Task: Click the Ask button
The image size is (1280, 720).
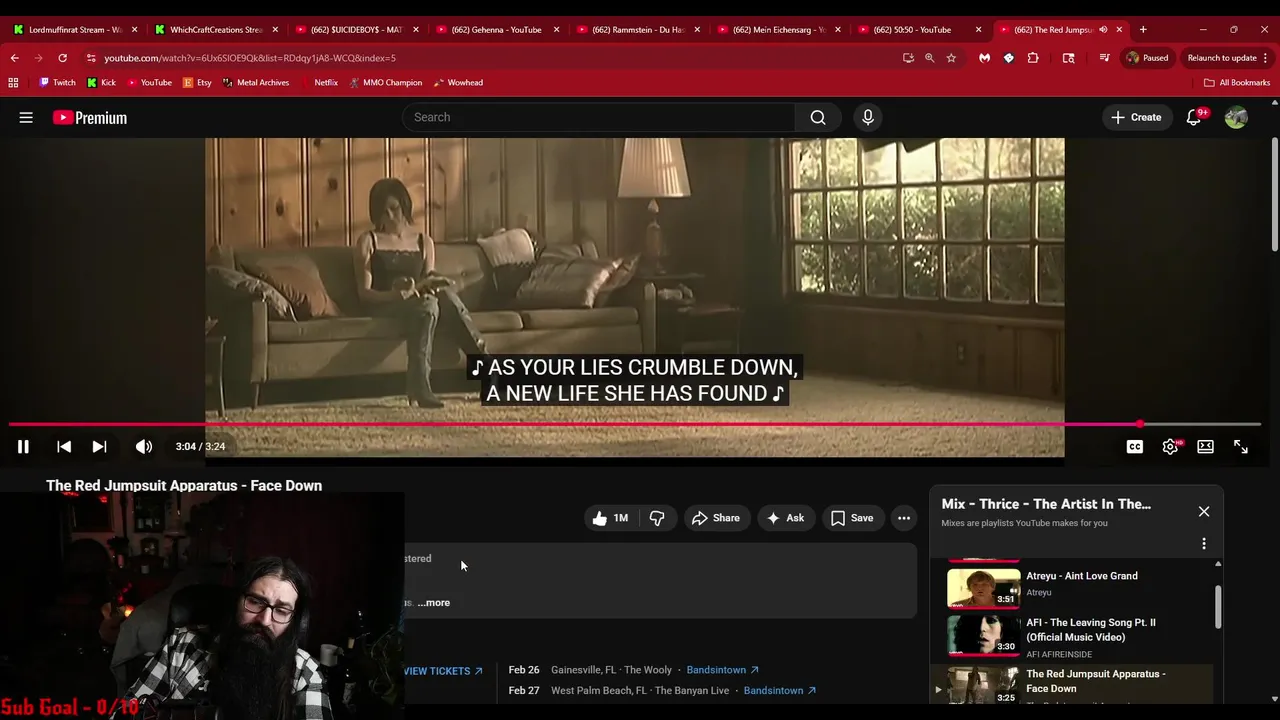Action: click(x=785, y=518)
